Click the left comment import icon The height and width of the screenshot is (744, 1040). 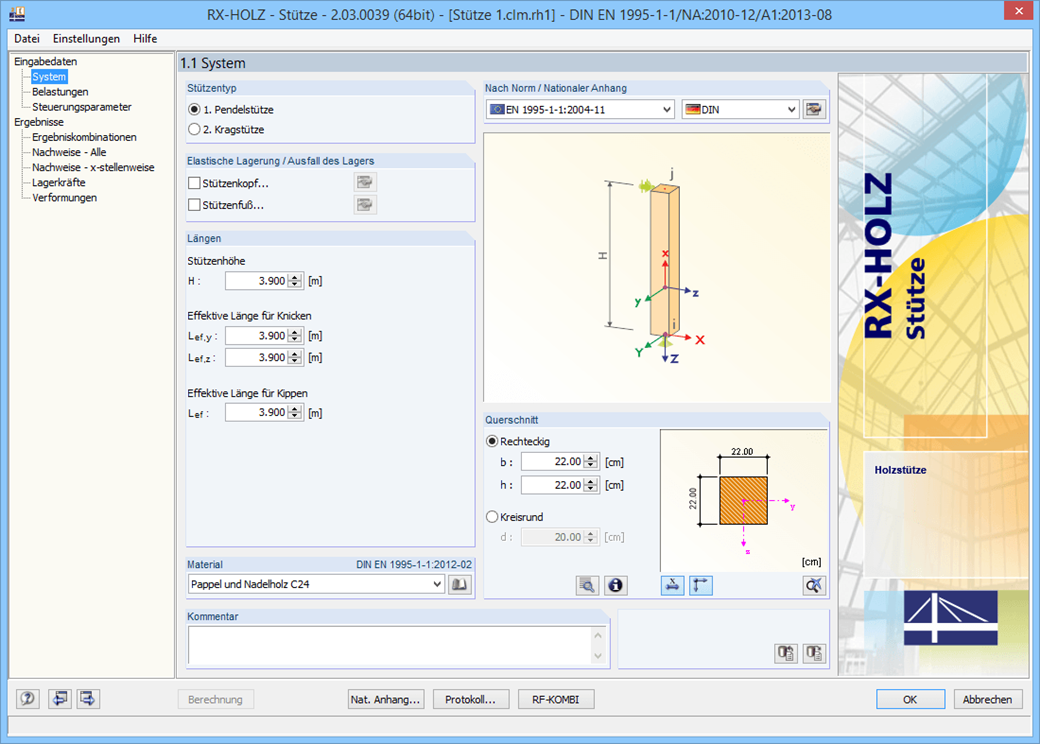coord(786,653)
